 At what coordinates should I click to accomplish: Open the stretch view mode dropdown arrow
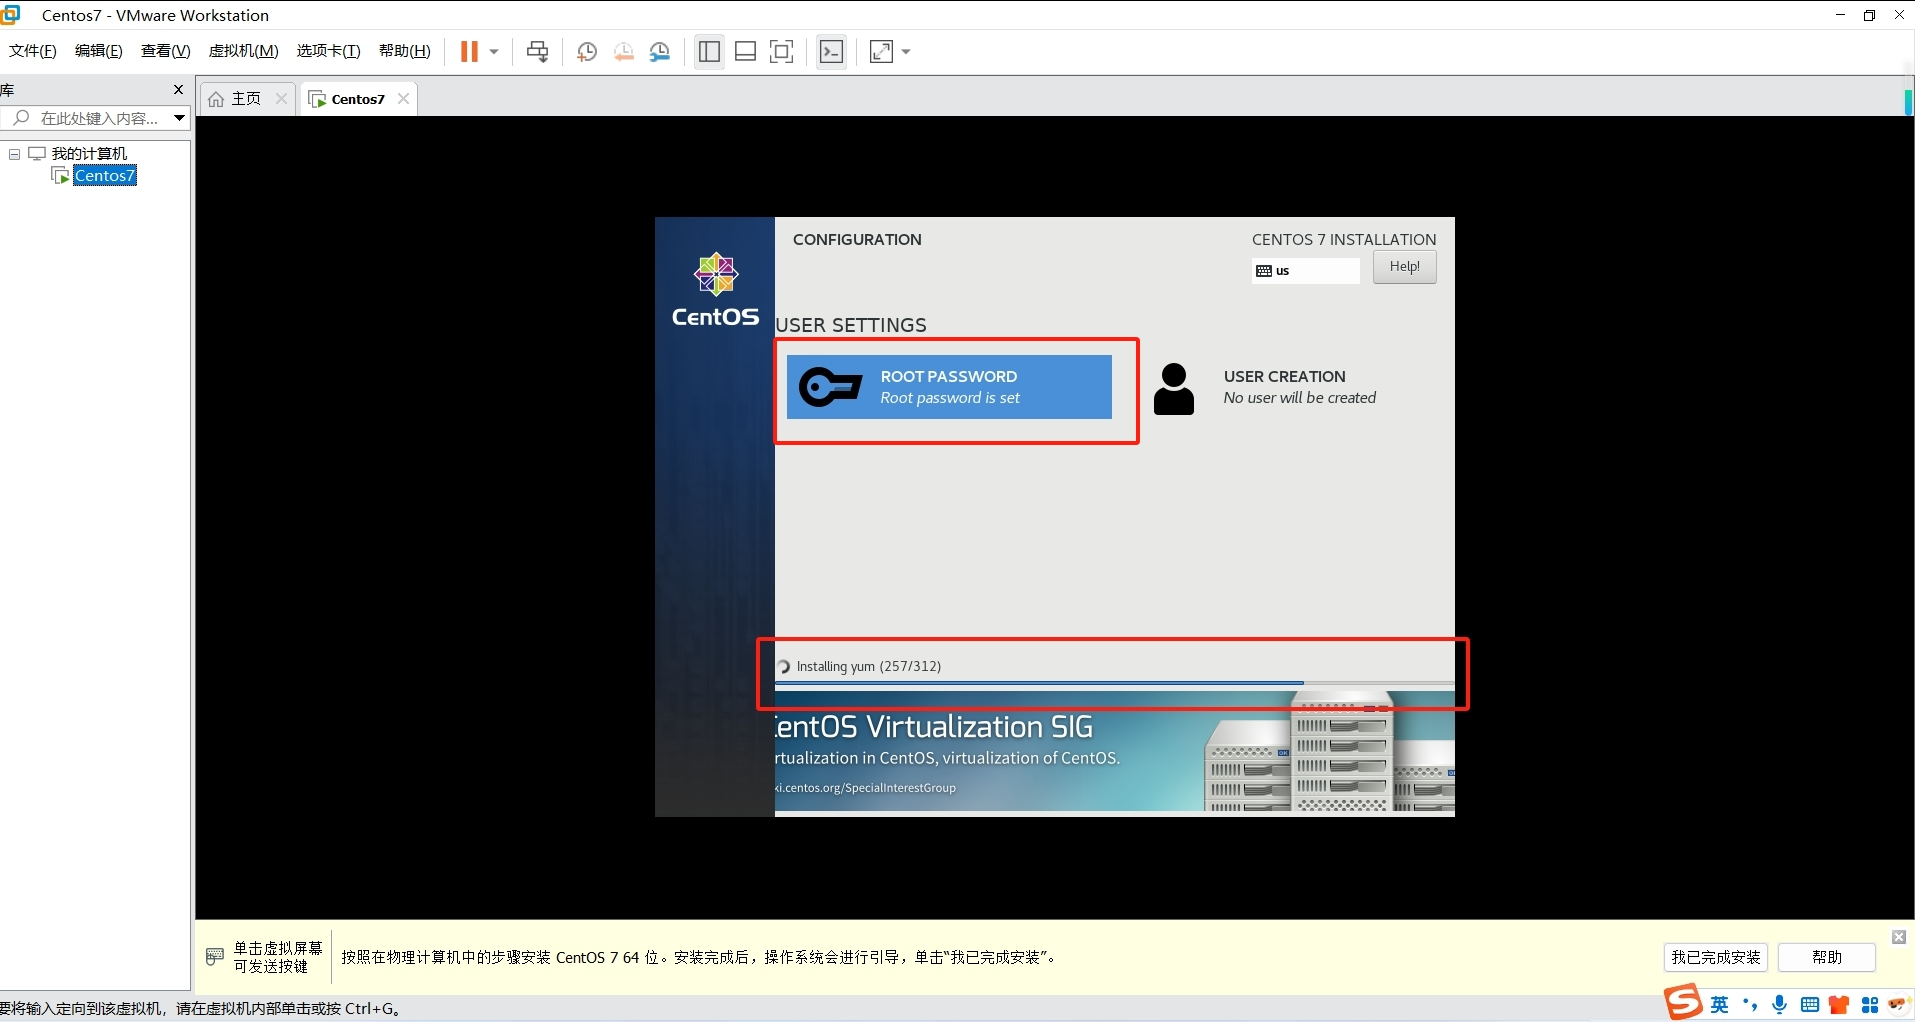coord(906,52)
